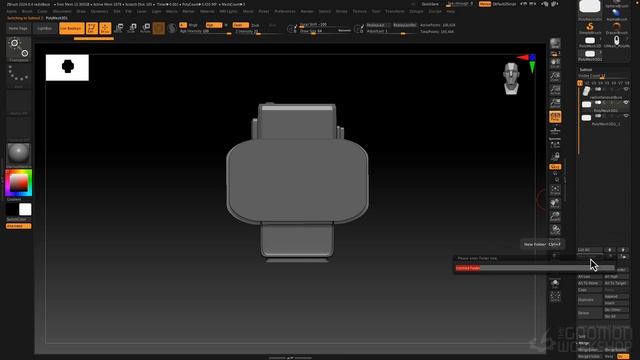Adjust the Draw Size slider
The height and width of the screenshot is (360, 640).
[x=325, y=31]
